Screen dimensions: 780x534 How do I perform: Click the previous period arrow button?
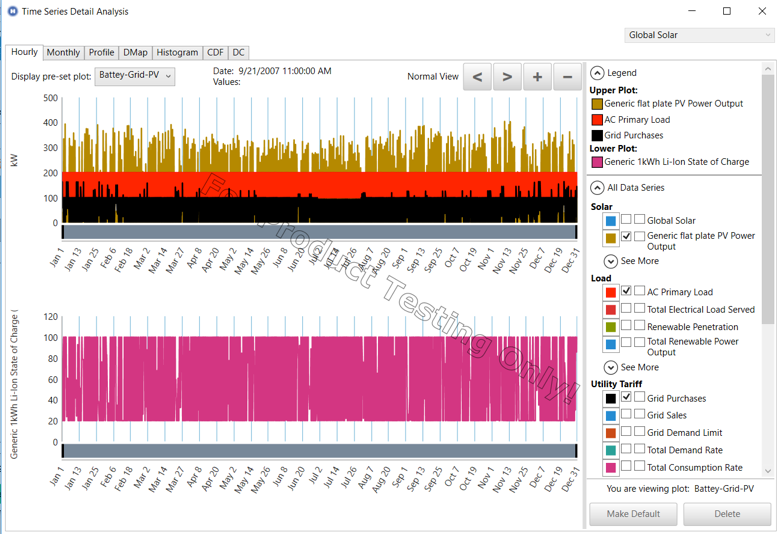point(477,77)
